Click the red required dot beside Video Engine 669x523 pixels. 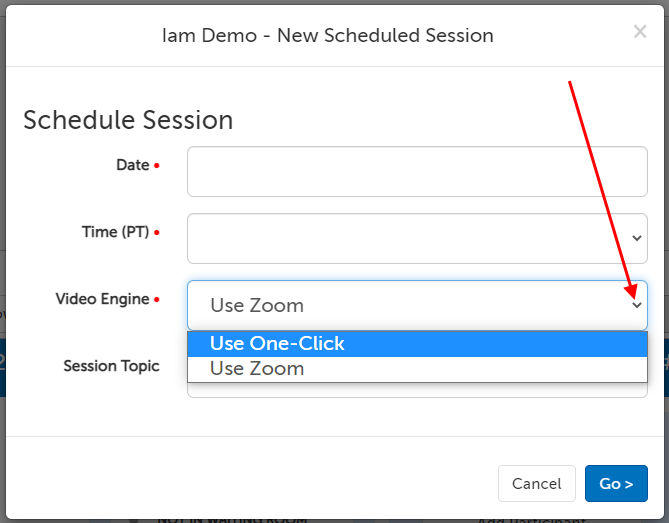click(x=157, y=300)
